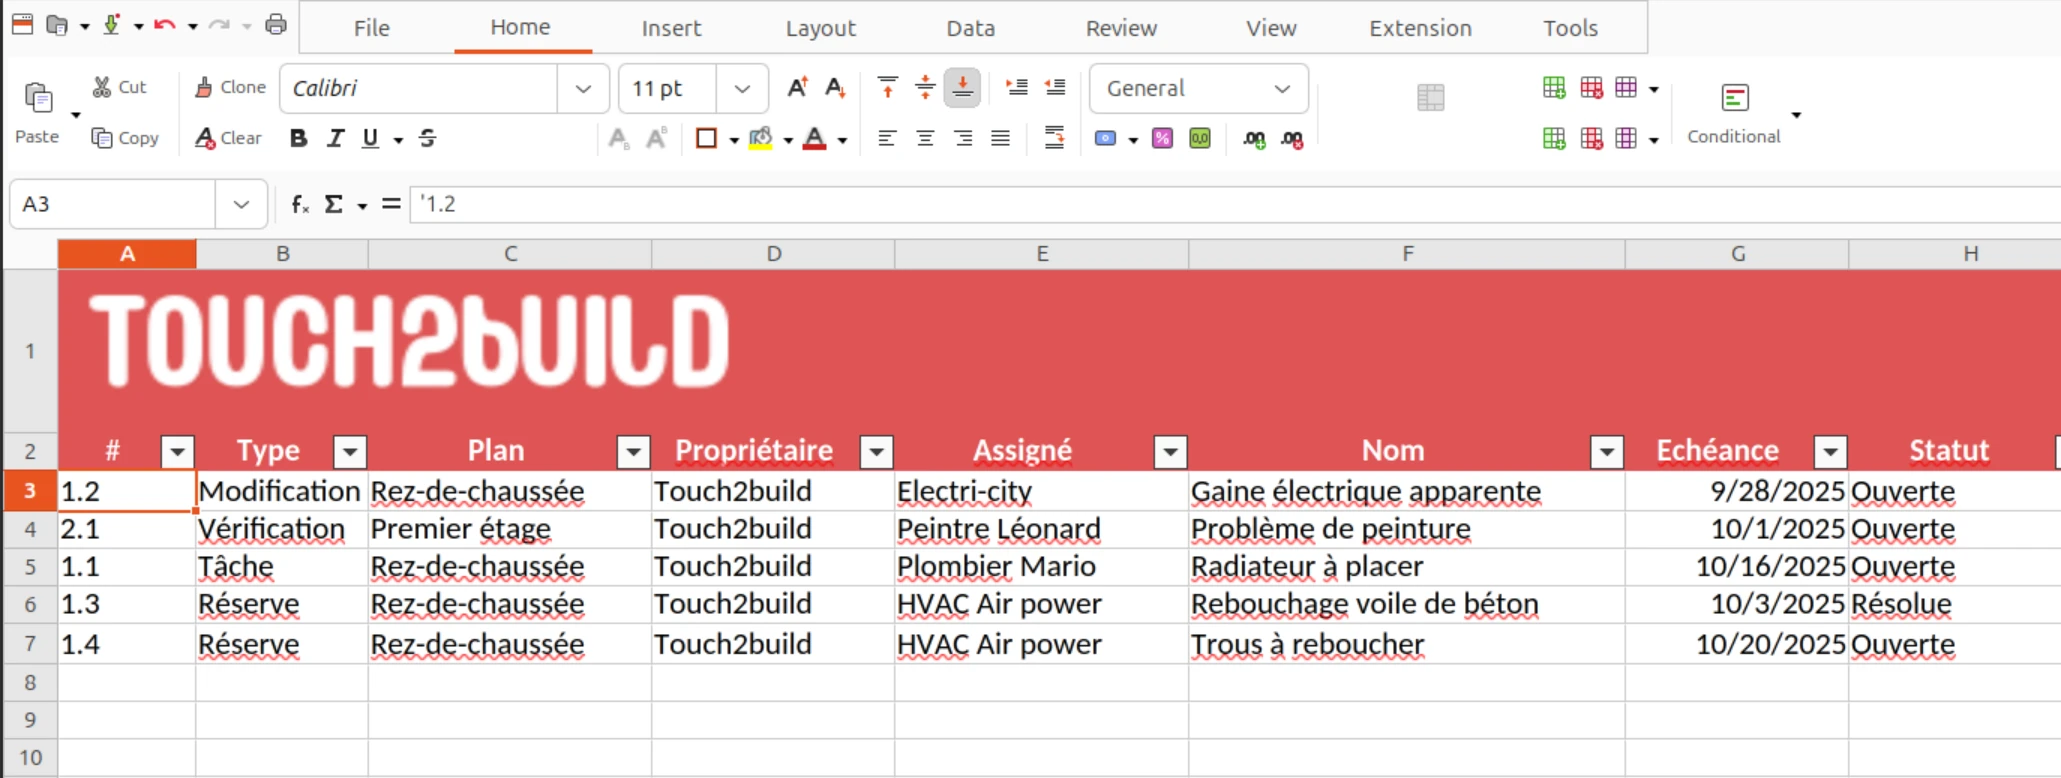Click the Format as Percent icon

coord(1162,139)
